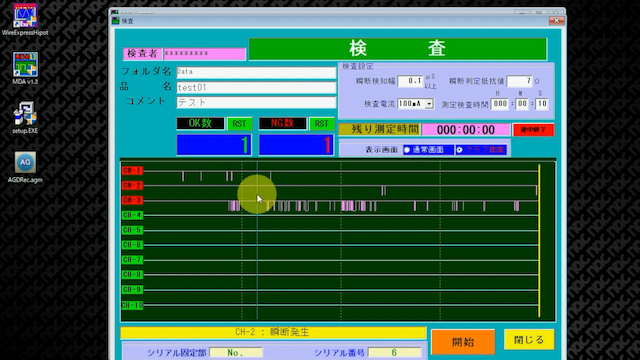Select the setup.EXE desktop icon
The height and width of the screenshot is (360, 640).
pos(25,117)
